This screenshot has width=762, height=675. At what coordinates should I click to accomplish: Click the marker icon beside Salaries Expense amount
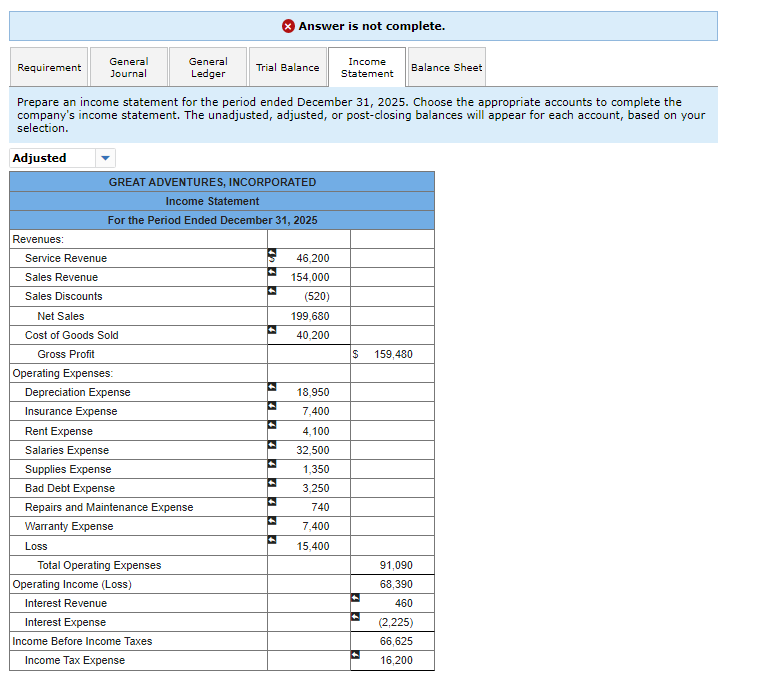click(272, 445)
